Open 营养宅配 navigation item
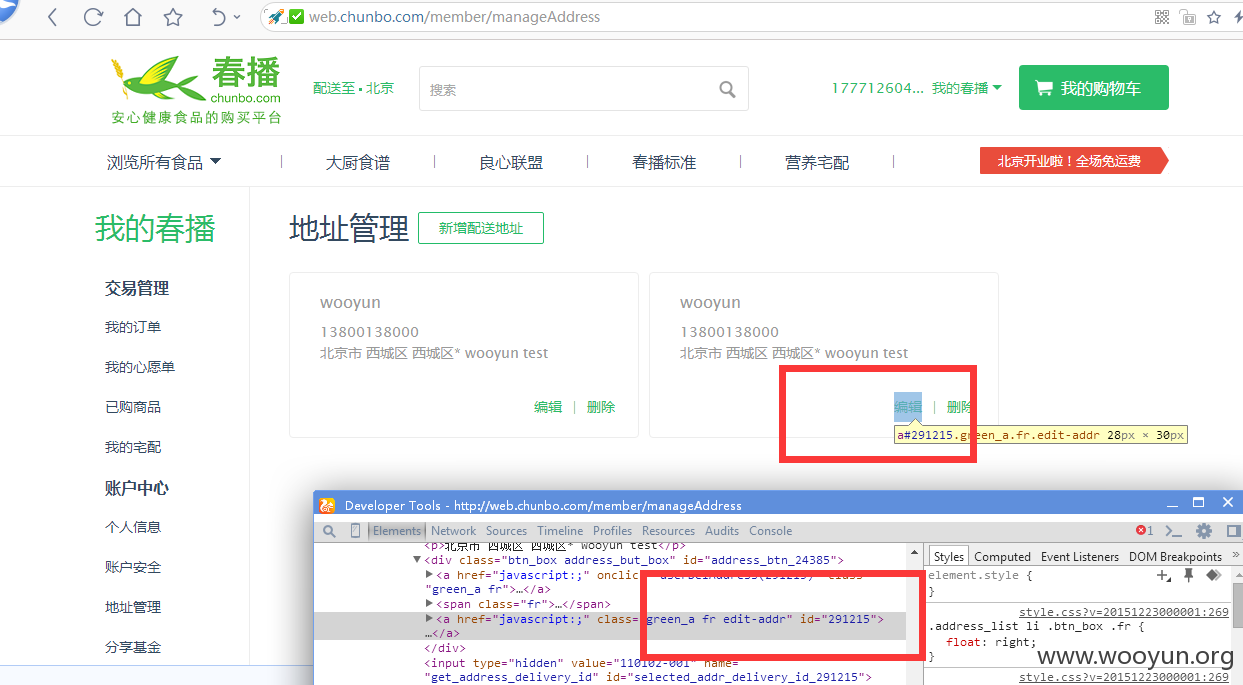 817,162
